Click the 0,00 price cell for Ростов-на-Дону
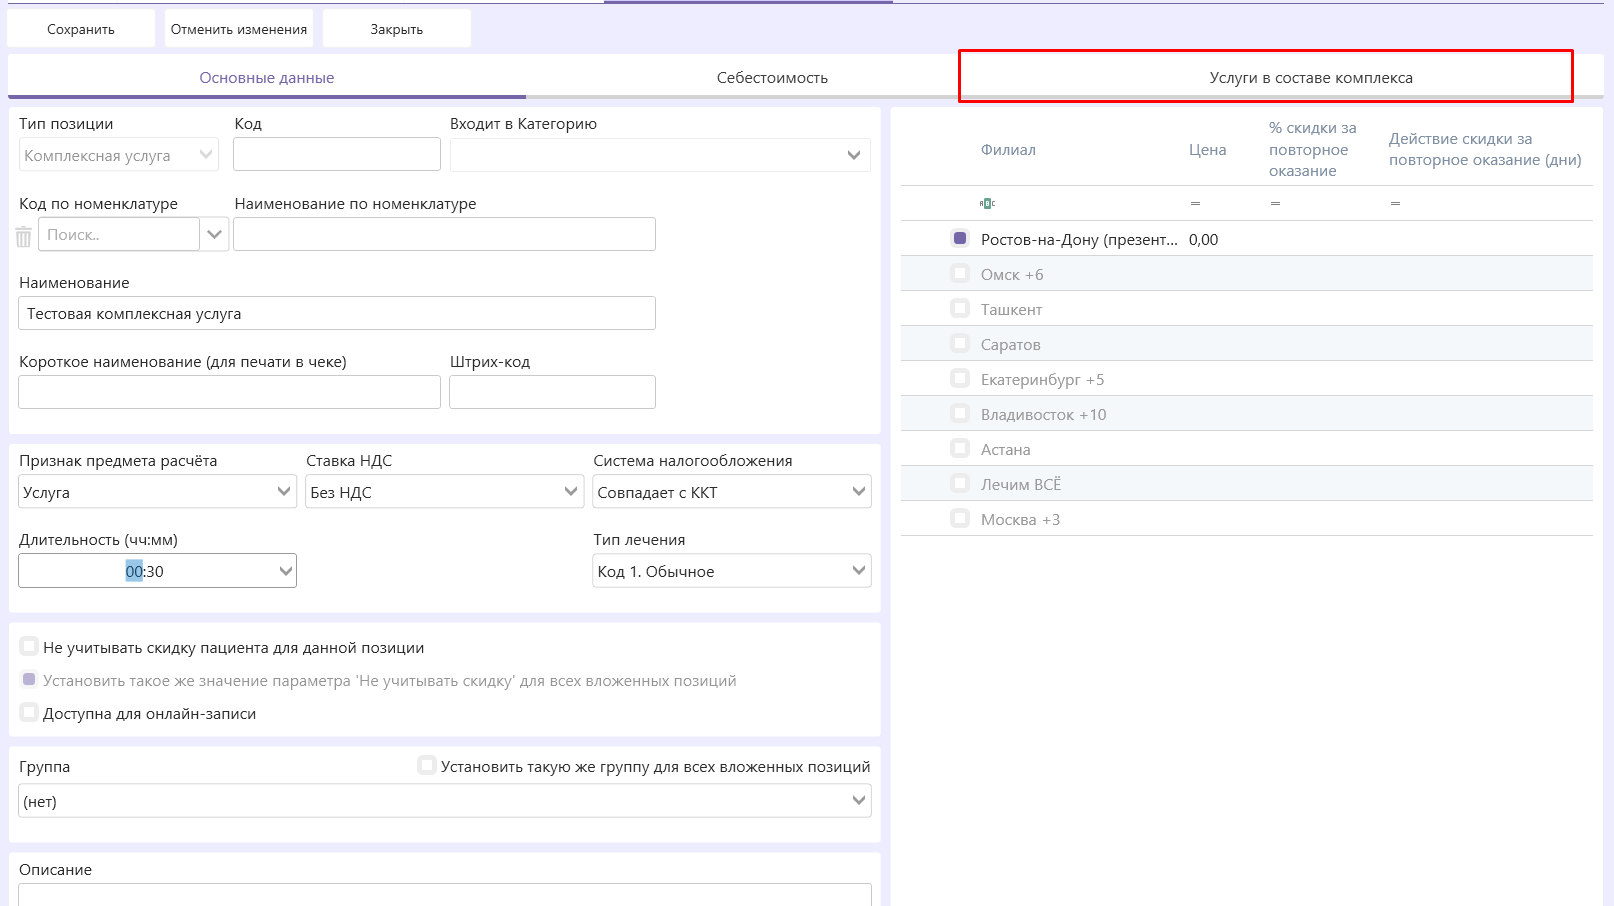The height and width of the screenshot is (906, 1614). (x=1204, y=239)
